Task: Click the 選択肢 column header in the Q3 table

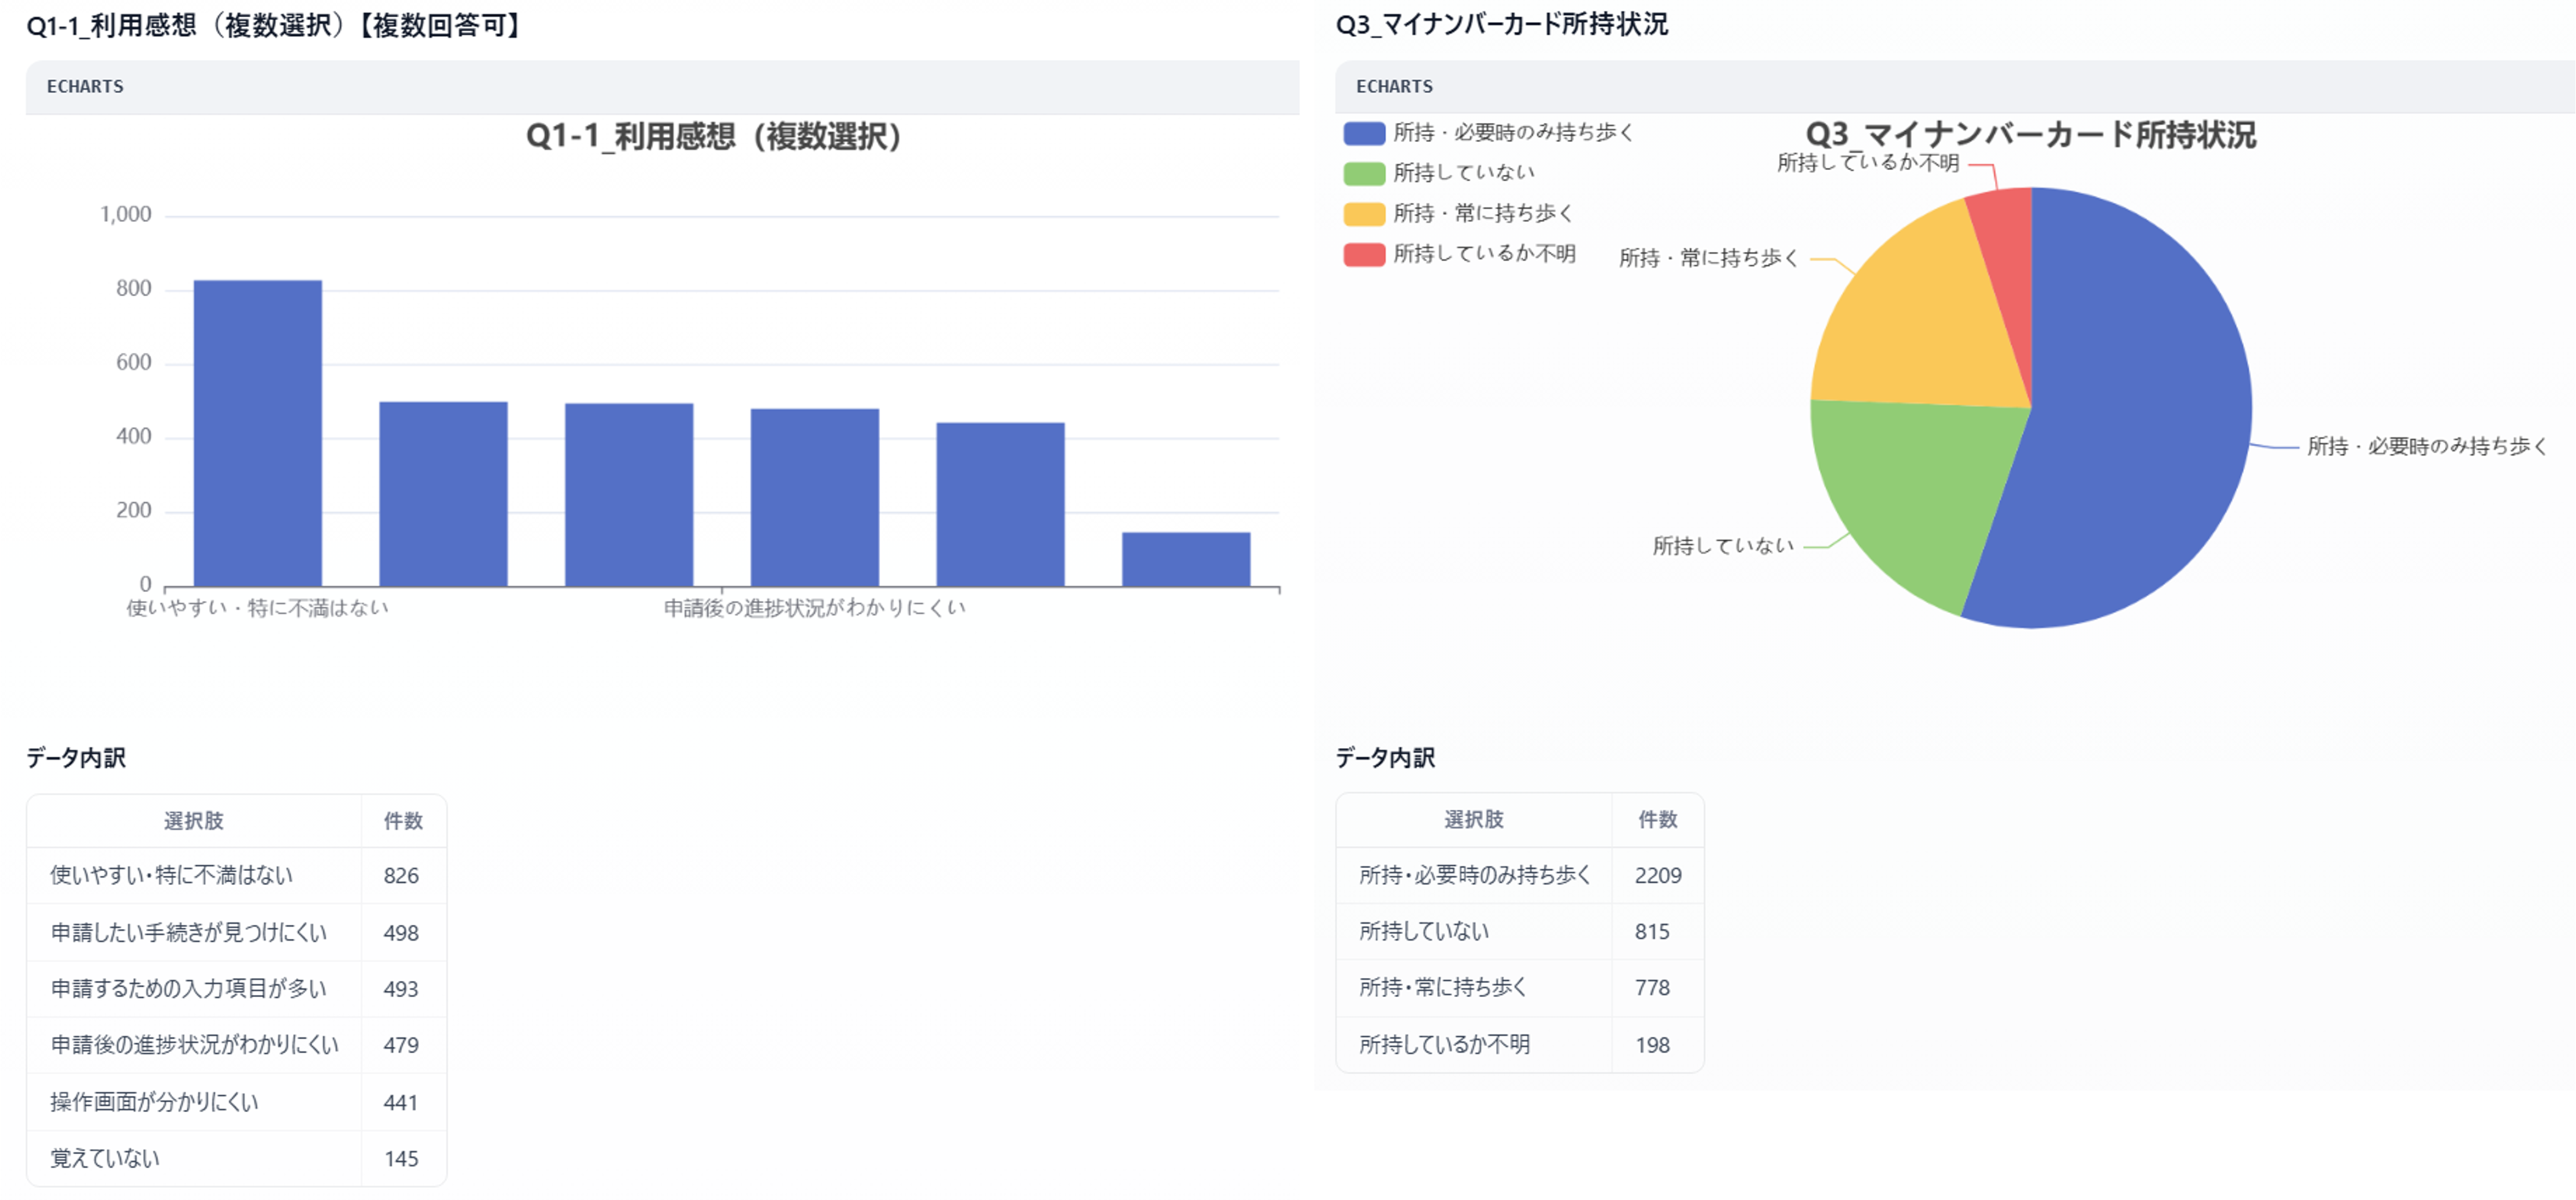Action: (1474, 820)
